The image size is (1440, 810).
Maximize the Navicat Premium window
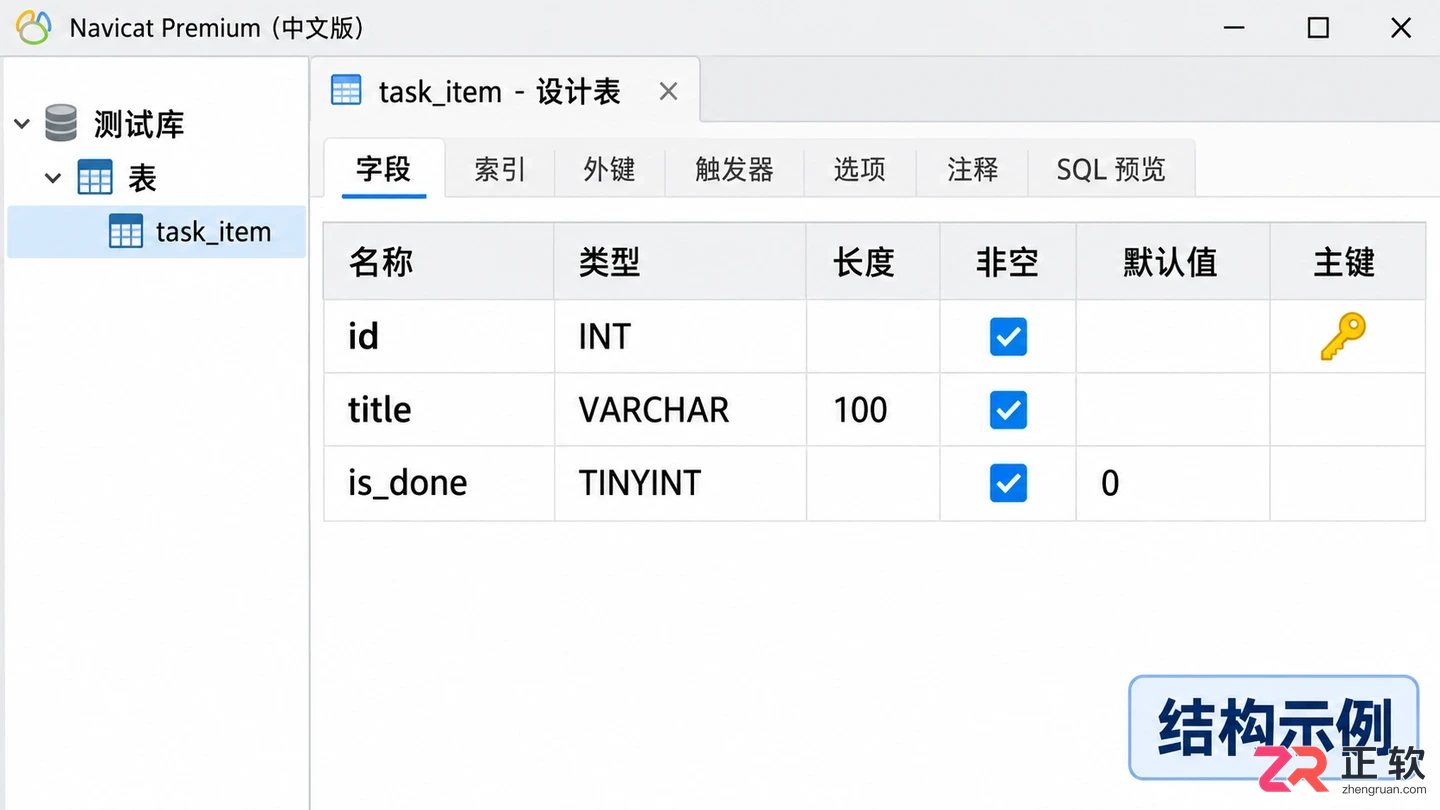pyautogui.click(x=1318, y=28)
